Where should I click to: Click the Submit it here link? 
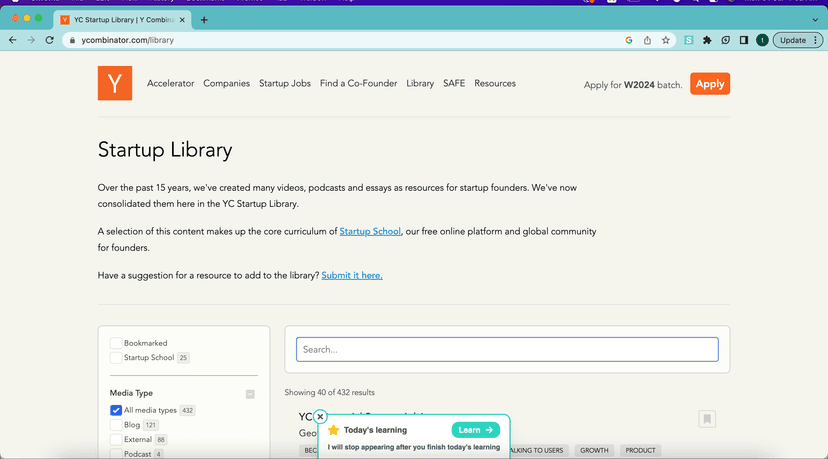point(352,275)
